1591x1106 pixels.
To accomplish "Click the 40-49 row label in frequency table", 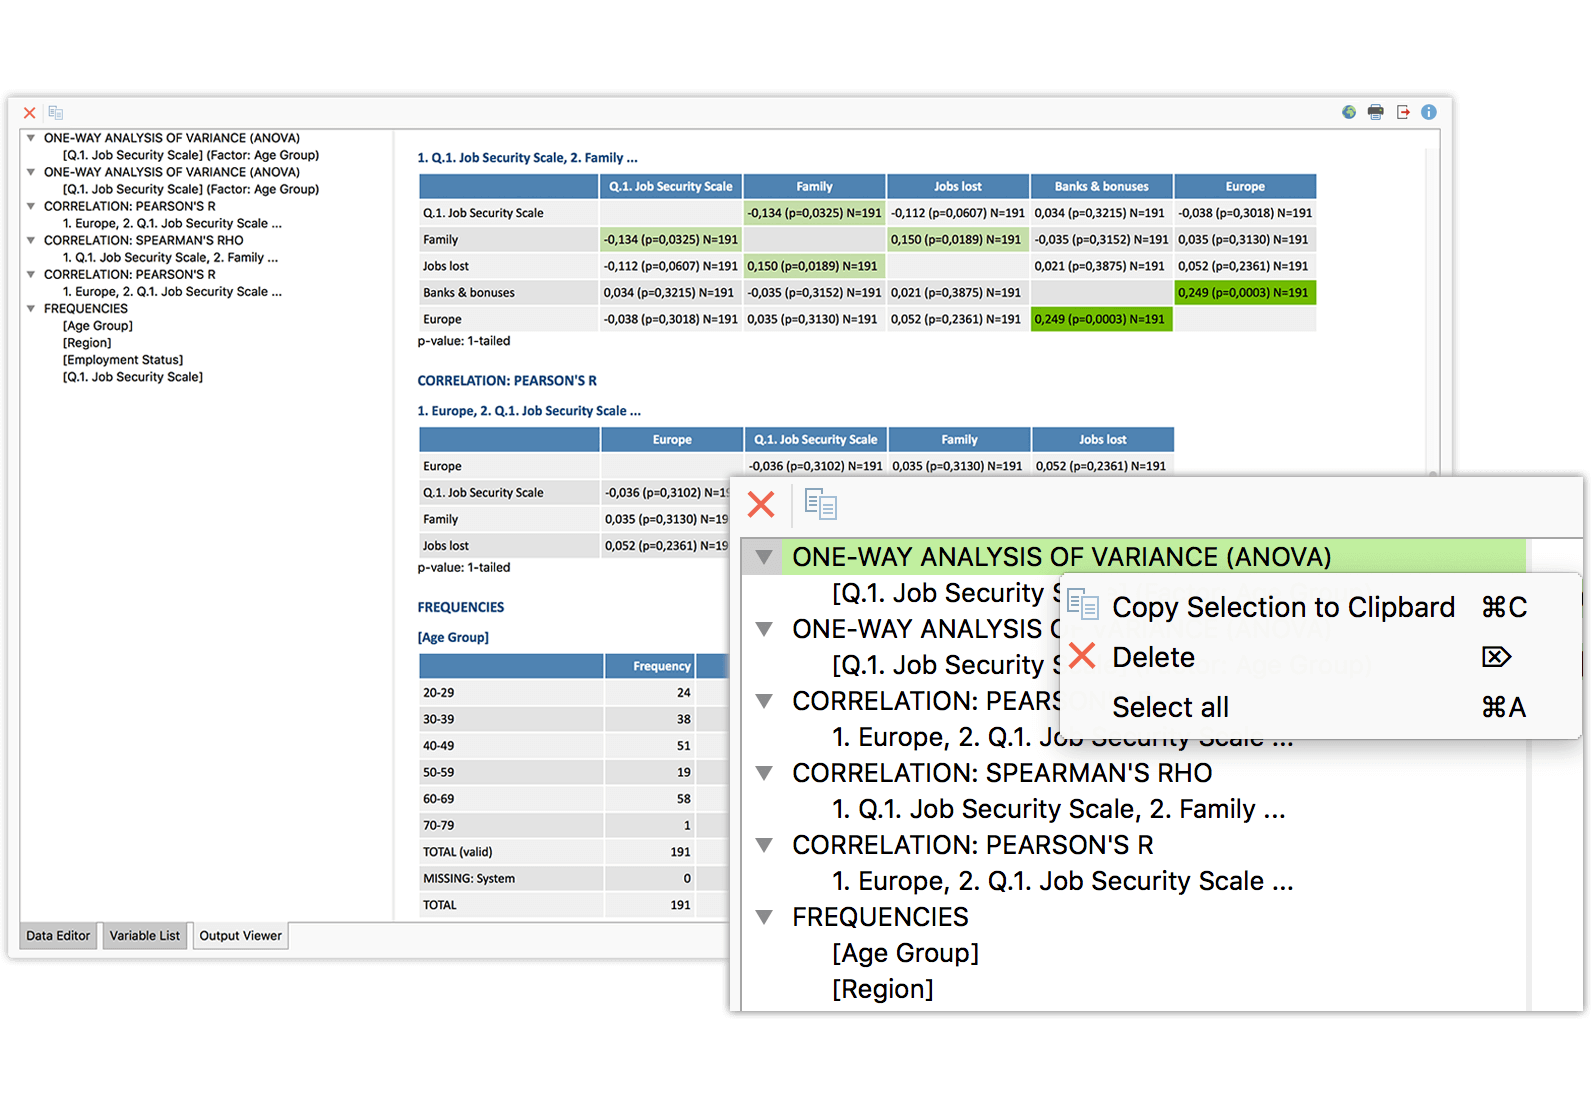I will click(x=438, y=746).
